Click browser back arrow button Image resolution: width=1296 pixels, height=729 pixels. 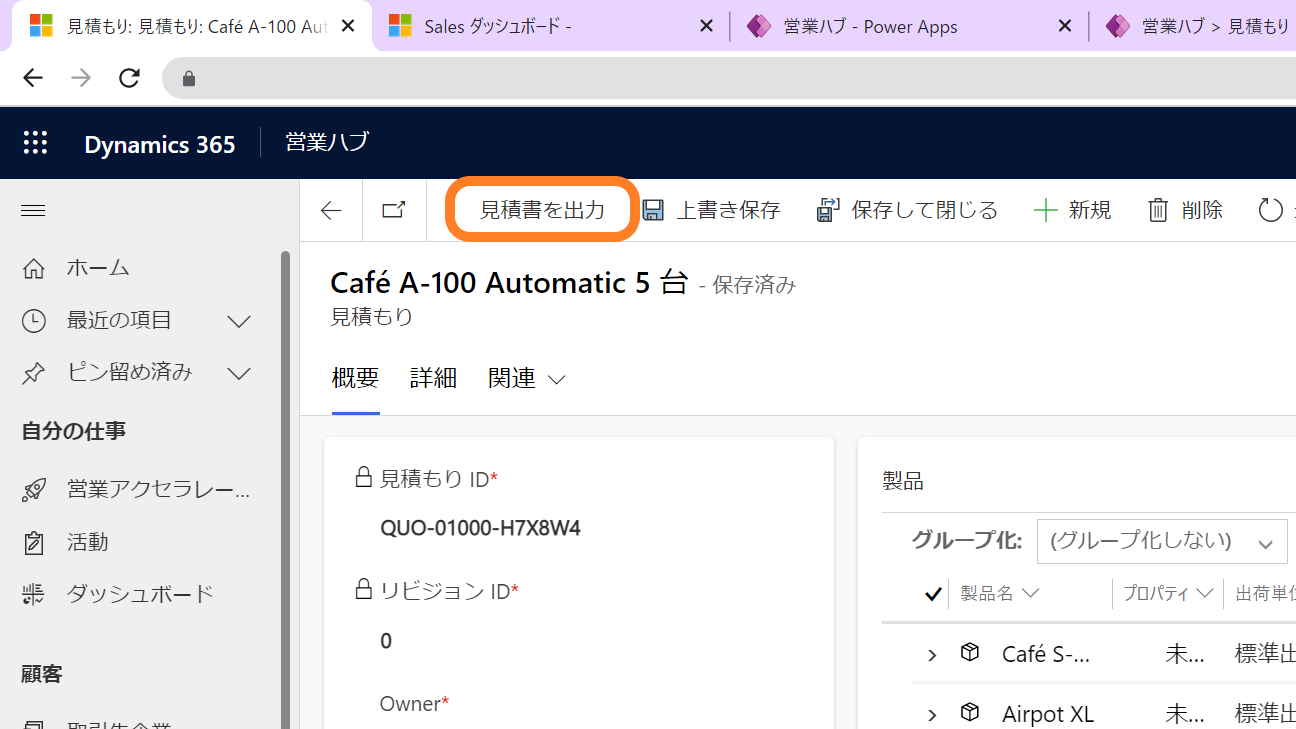click(33, 78)
